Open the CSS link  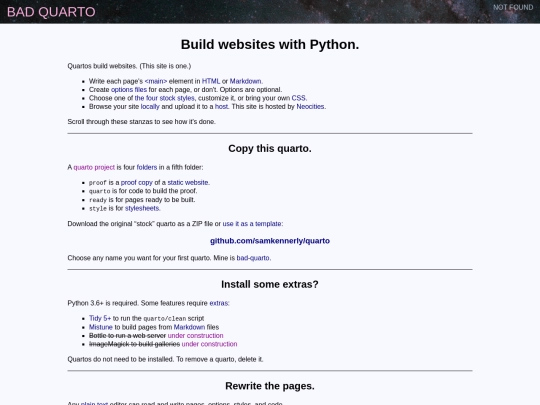click(299, 98)
